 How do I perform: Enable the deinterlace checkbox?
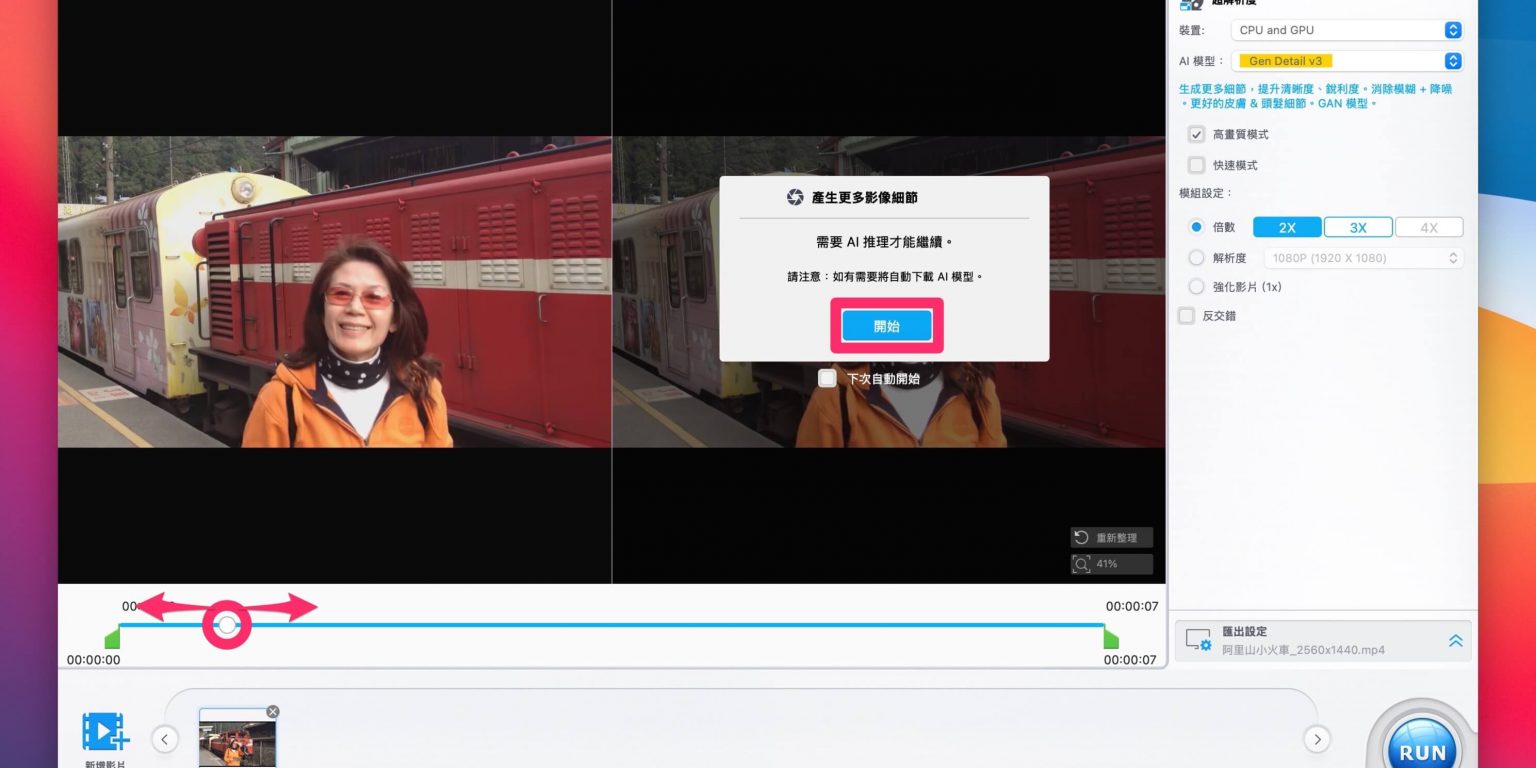1187,316
